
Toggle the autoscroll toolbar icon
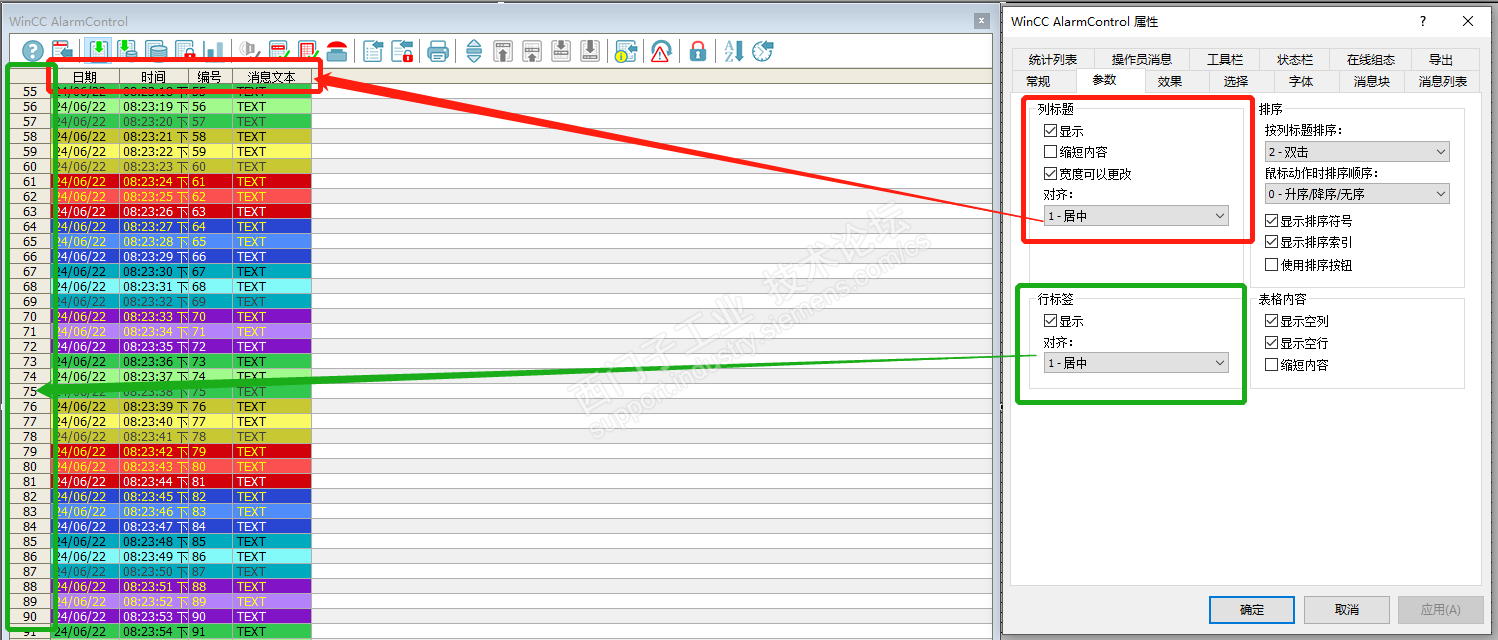(474, 51)
